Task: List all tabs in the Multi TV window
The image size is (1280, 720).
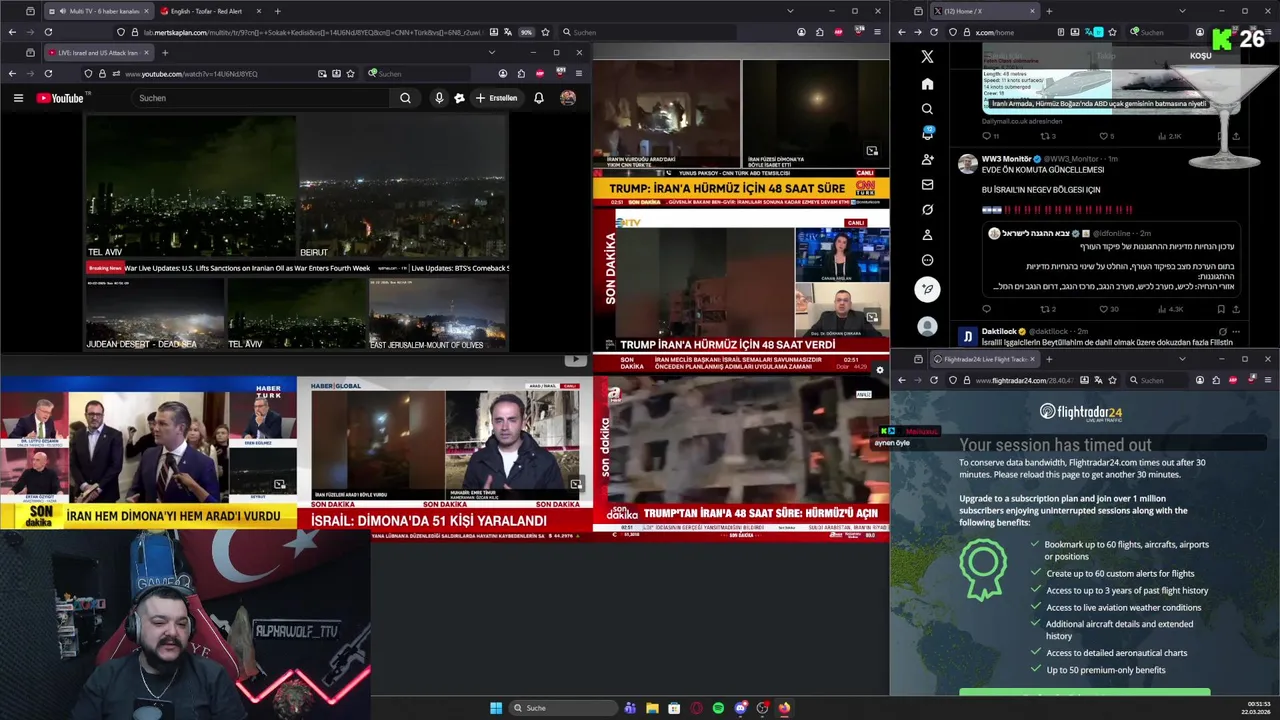Action: (x=790, y=11)
